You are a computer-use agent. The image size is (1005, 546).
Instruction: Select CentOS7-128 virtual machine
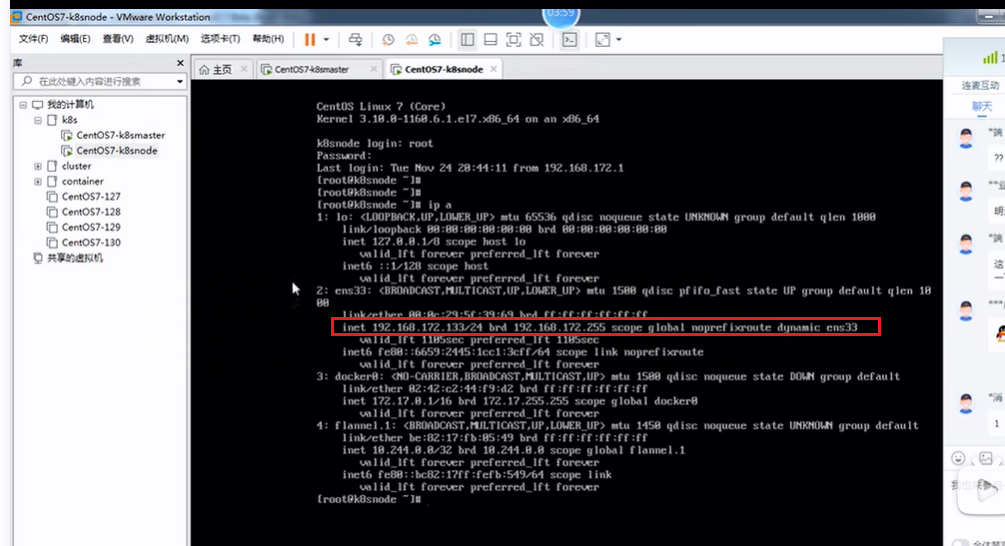[x=91, y=212]
